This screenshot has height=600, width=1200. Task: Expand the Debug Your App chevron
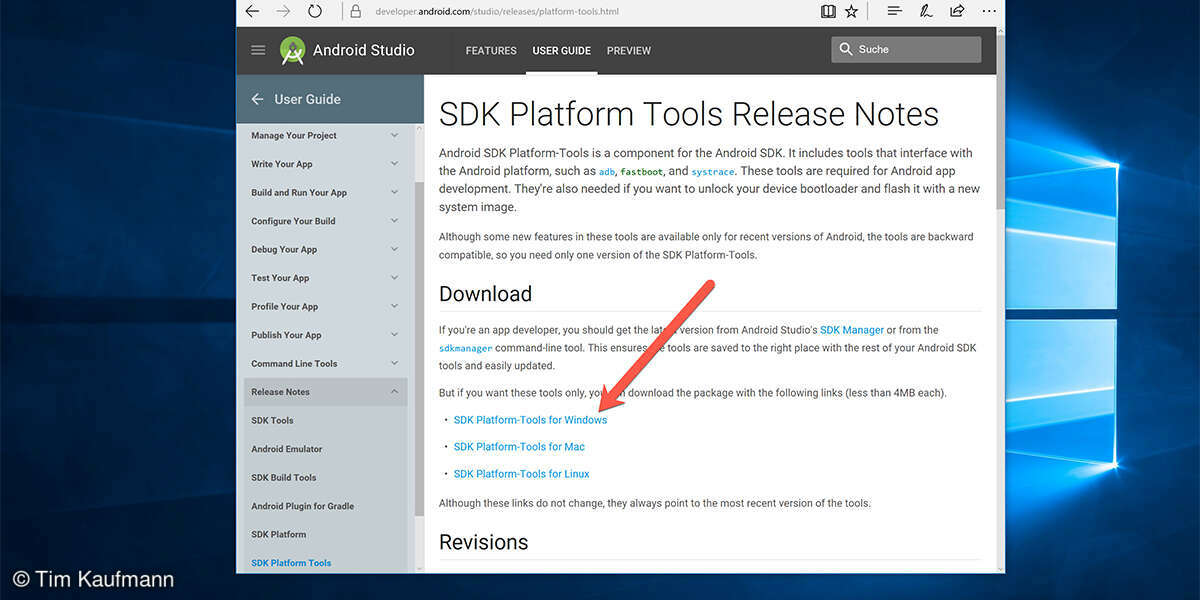394,250
